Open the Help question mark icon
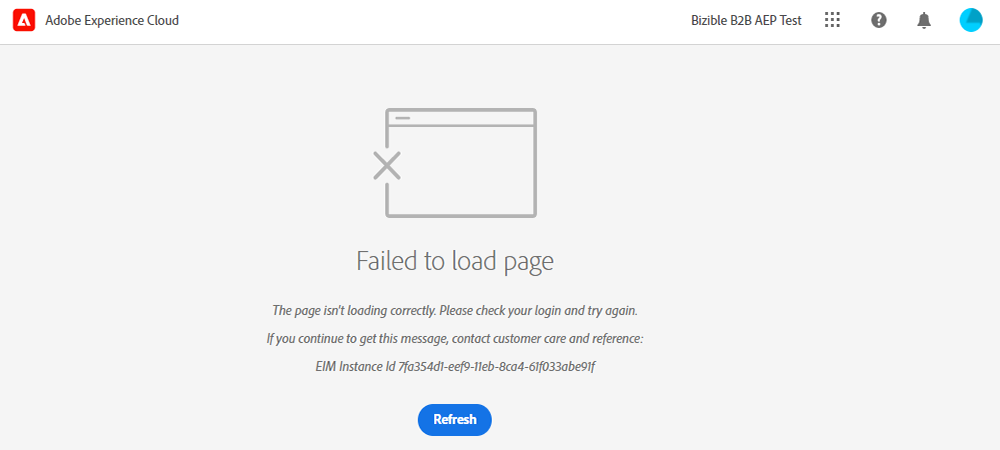This screenshot has height=450, width=1000. coord(879,20)
